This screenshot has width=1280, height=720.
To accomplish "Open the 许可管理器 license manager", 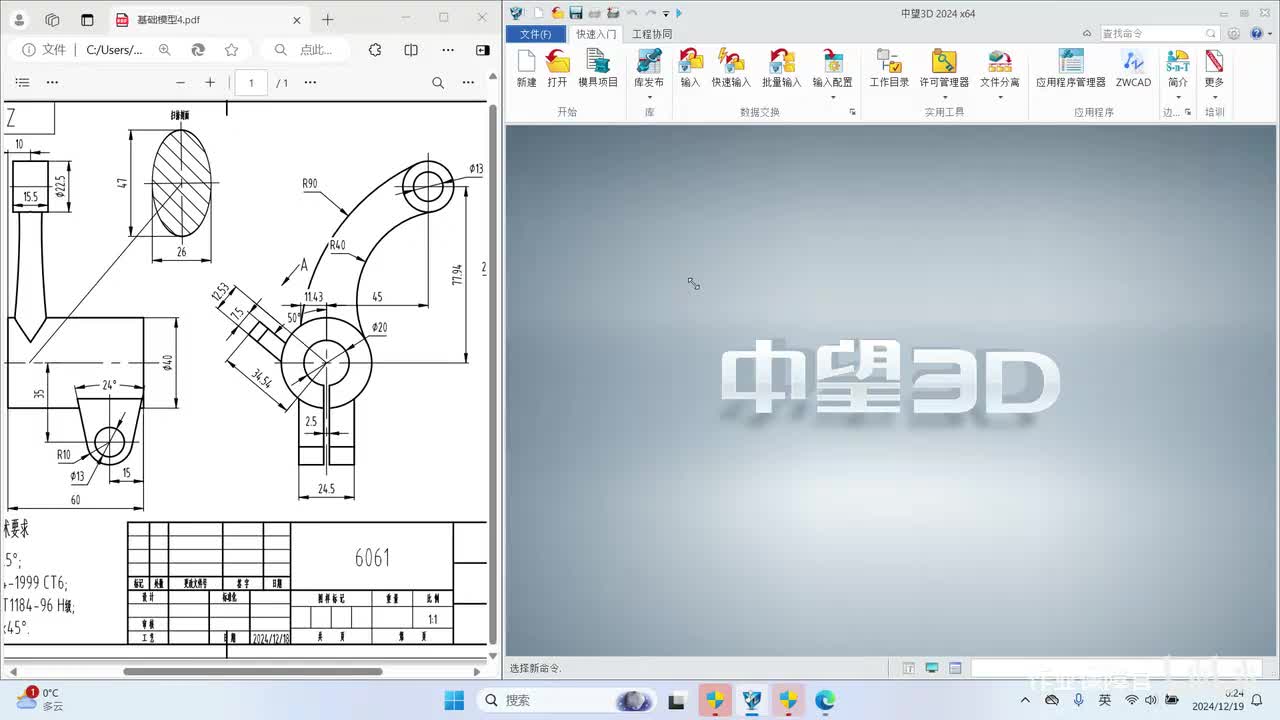I will pos(944,68).
